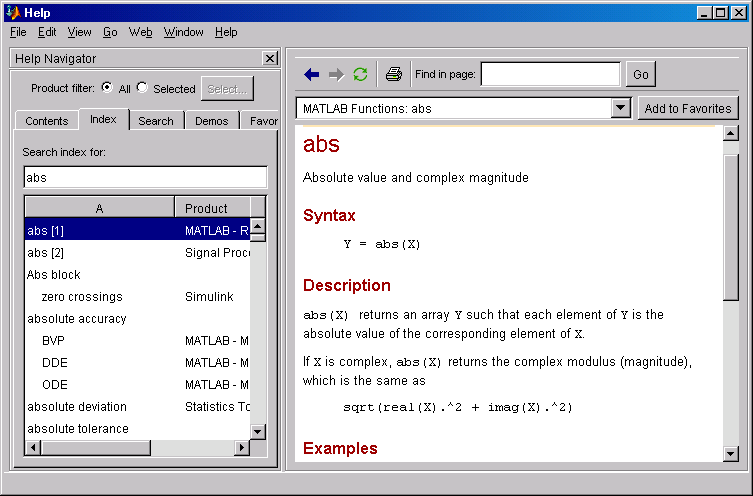Select the zero crossings Simulink entry
The image size is (753, 496).
[137, 297]
